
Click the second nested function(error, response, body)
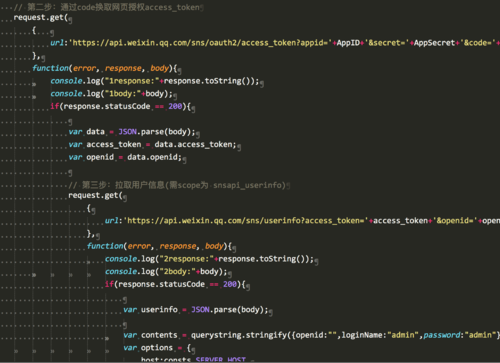point(159,246)
